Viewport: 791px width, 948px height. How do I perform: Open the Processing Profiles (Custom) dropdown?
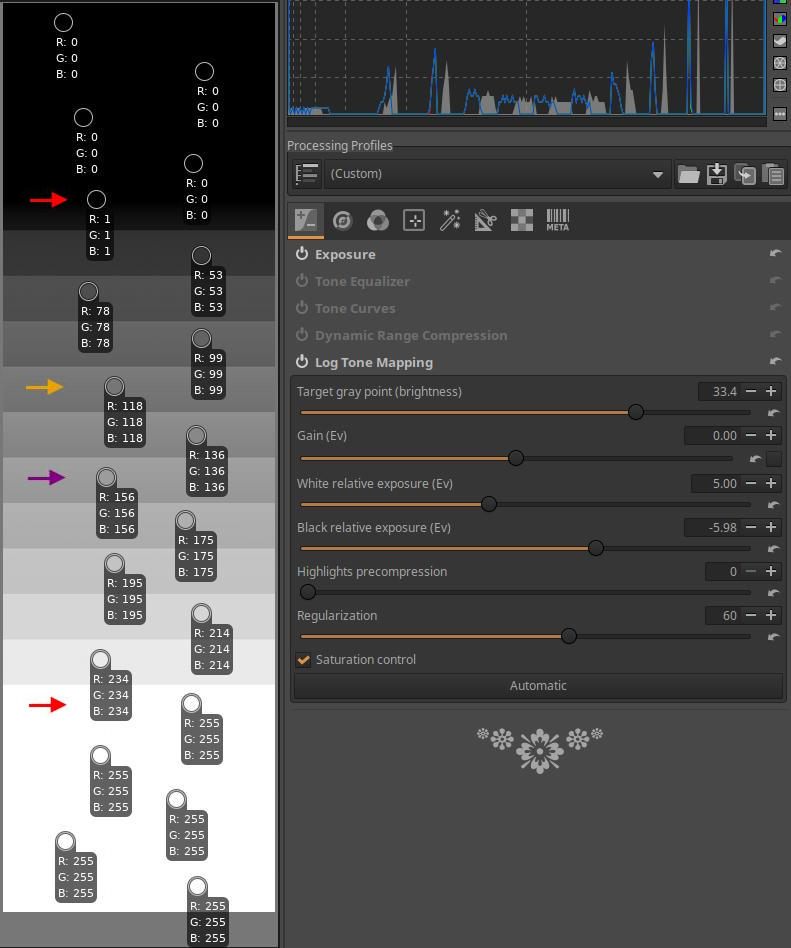497,174
